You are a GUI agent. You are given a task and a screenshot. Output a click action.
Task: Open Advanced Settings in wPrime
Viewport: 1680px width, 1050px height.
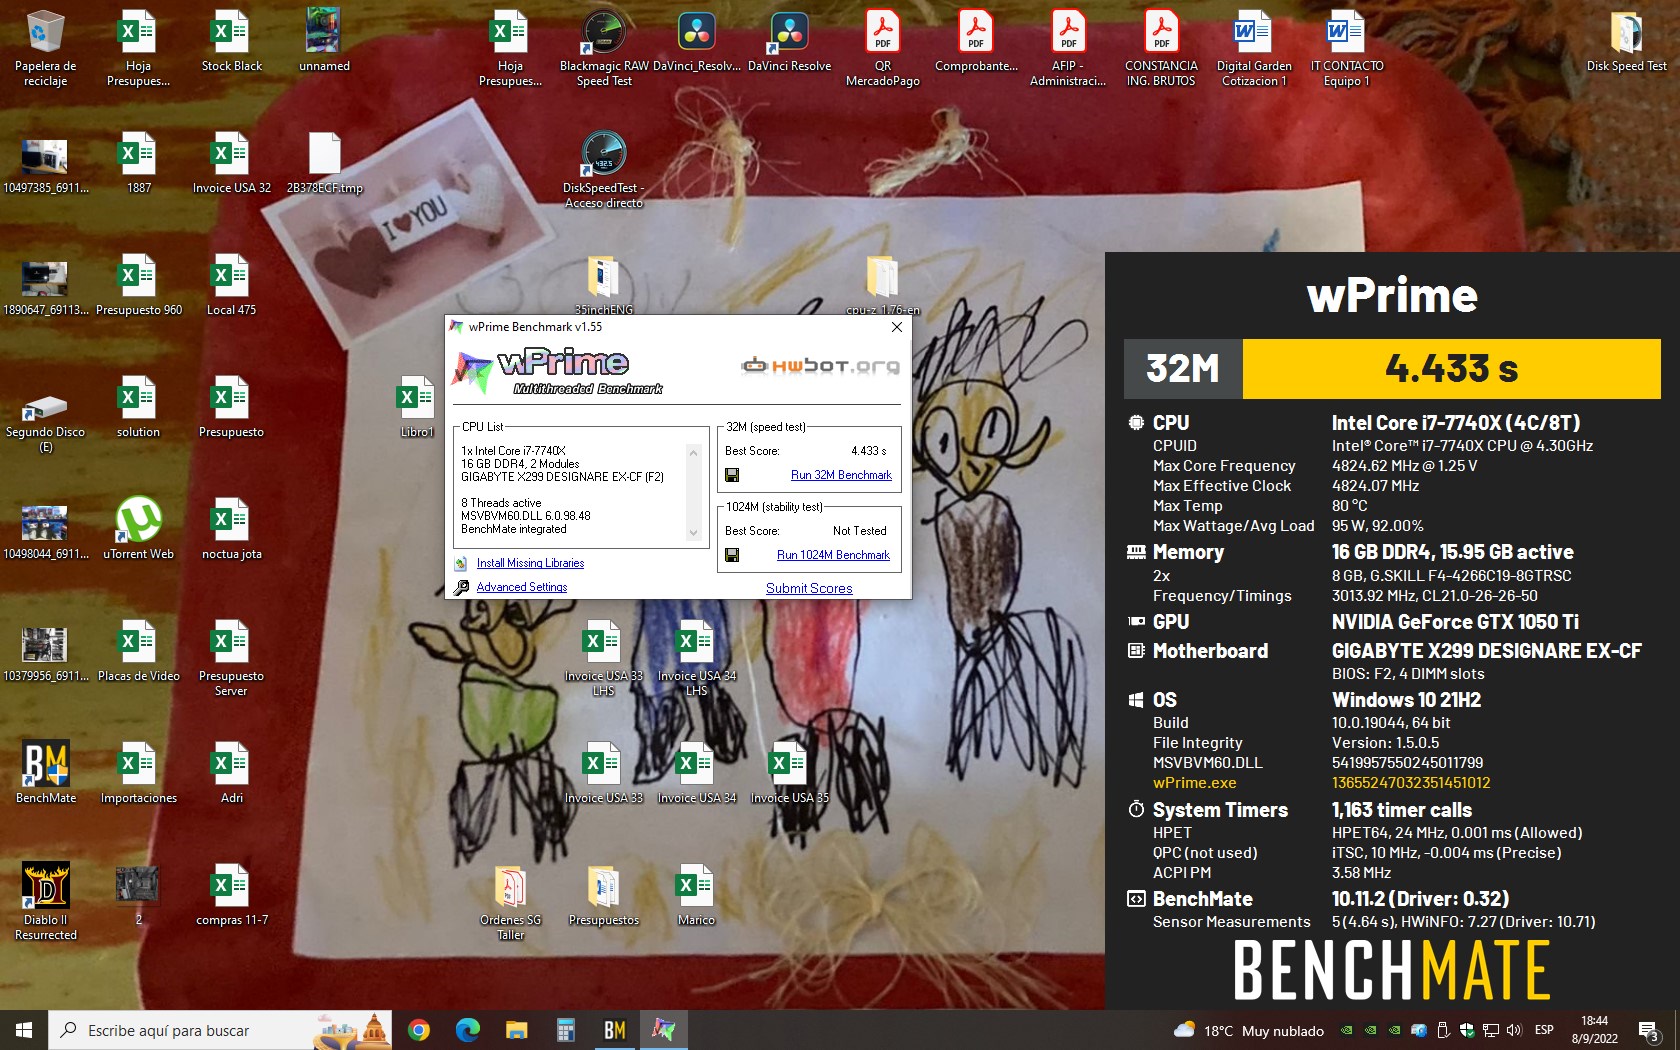(521, 587)
